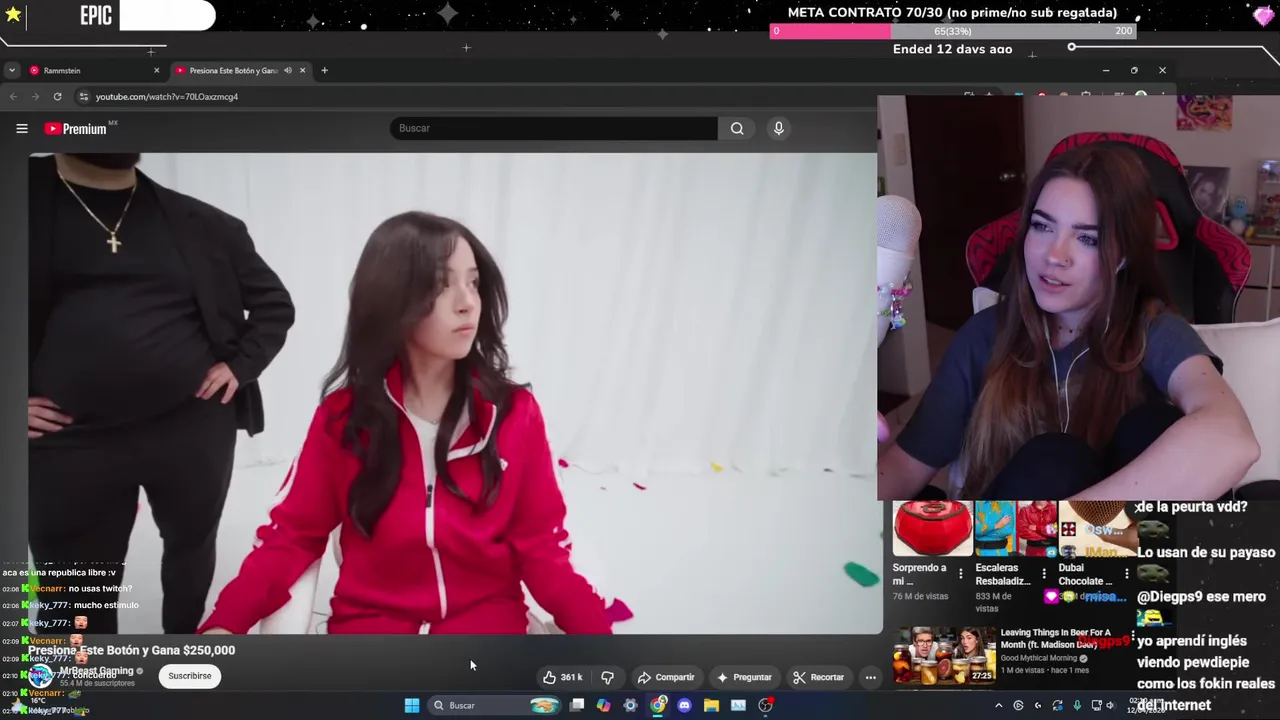
Task: Click the youtube.com address bar URL
Action: pyautogui.click(x=167, y=97)
